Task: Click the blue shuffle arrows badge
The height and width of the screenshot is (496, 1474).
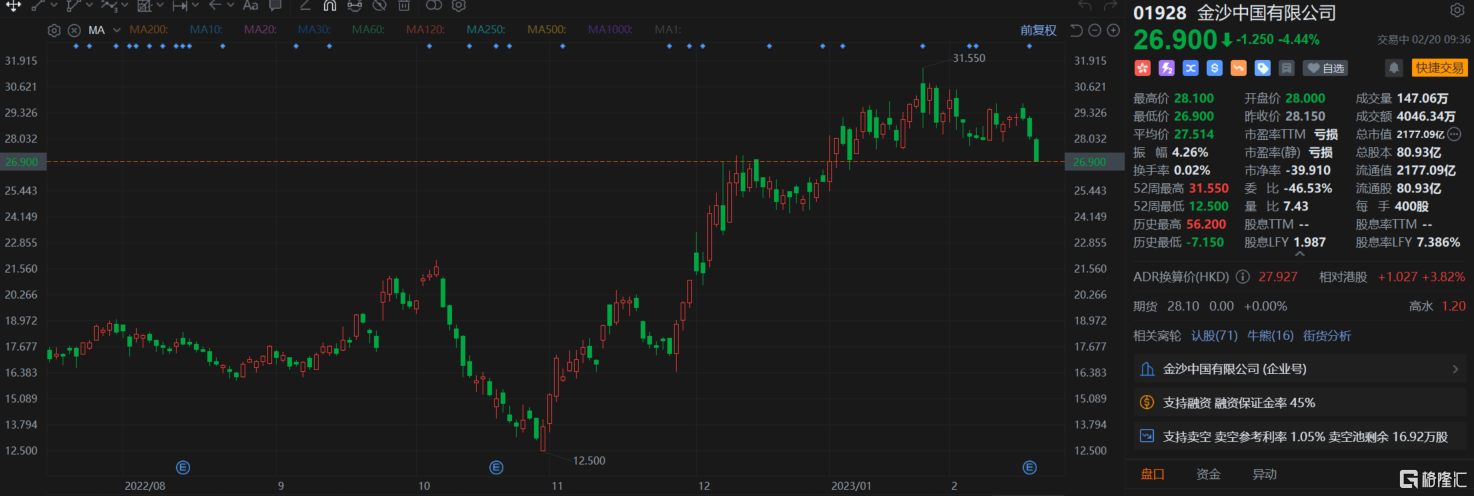Action: (x=1190, y=68)
